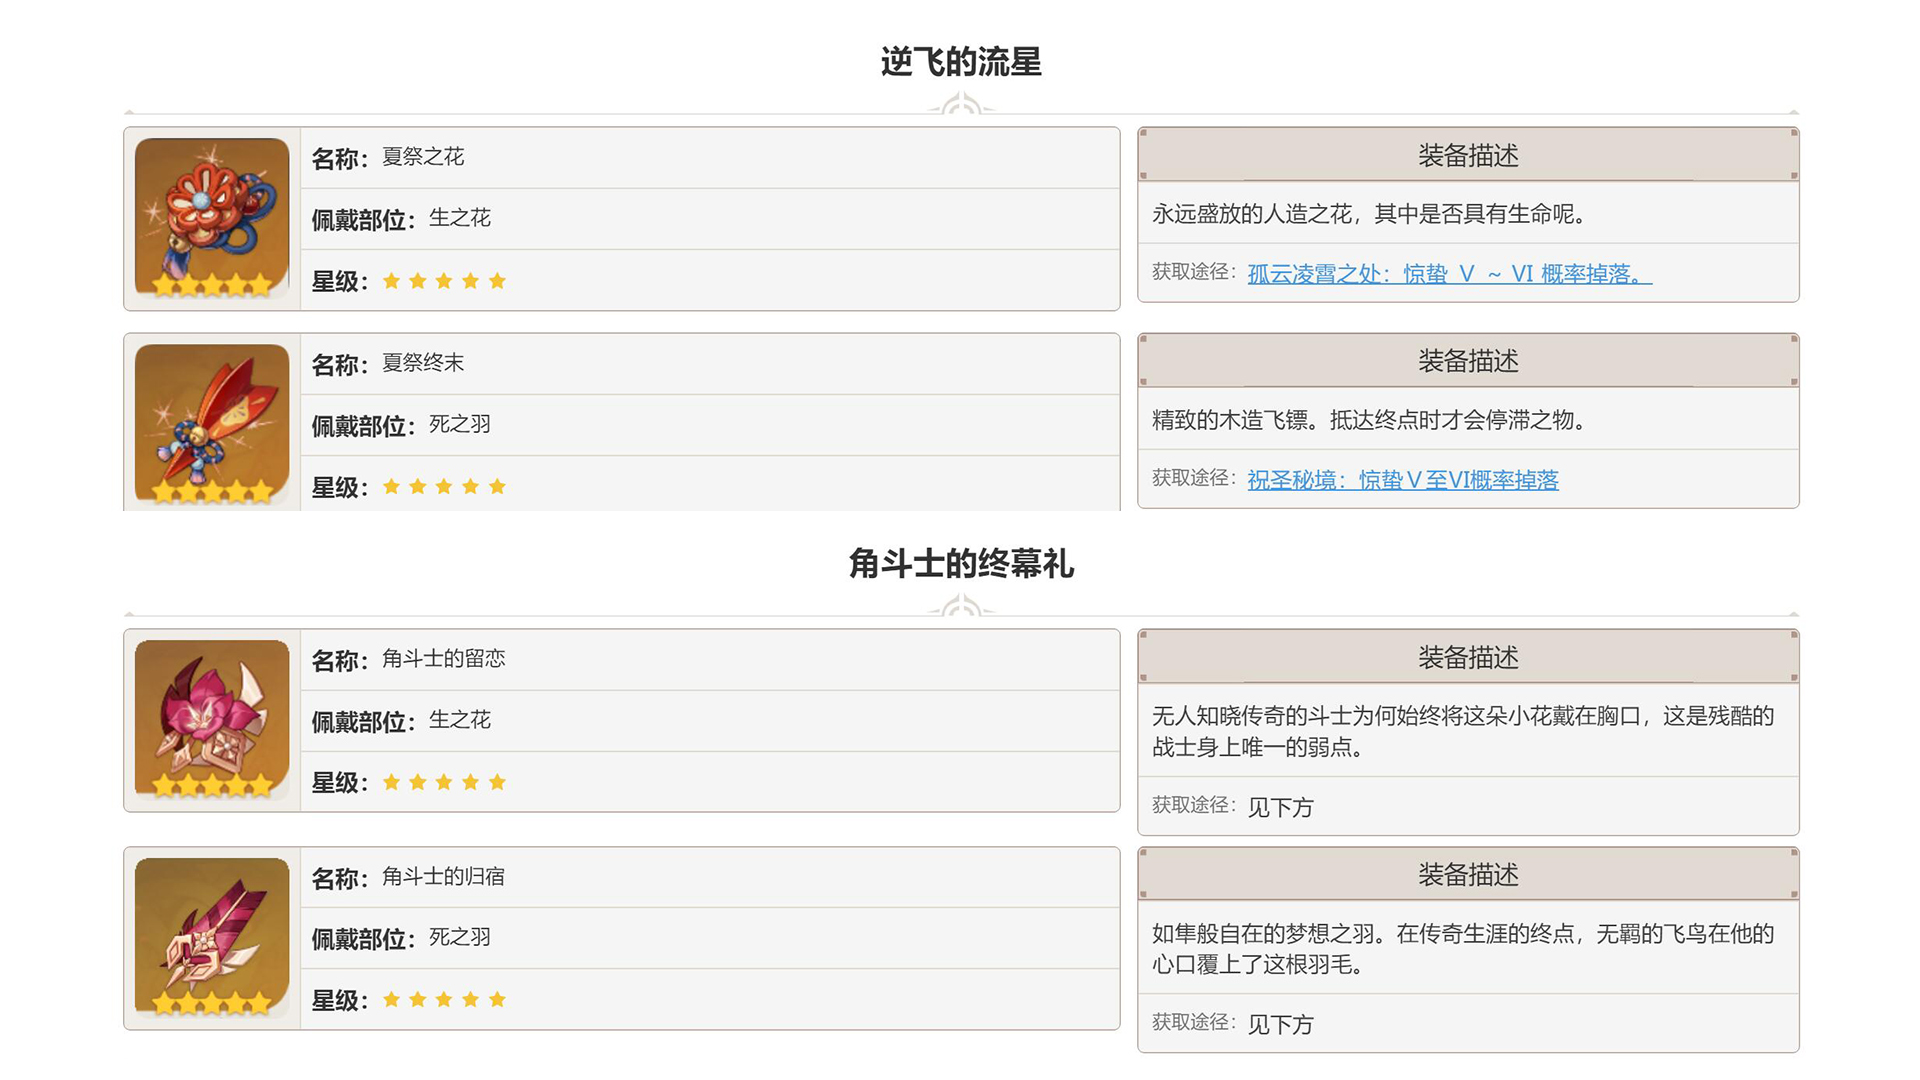The image size is (1920, 1080).
Task: Click the star rating of 夏祭终末
Action: pos(444,487)
